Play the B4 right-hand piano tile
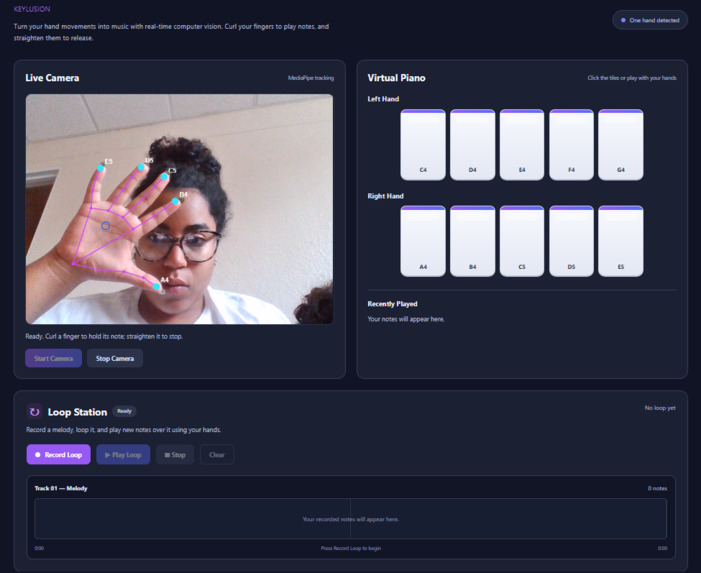The height and width of the screenshot is (573, 701). pyautogui.click(x=473, y=241)
